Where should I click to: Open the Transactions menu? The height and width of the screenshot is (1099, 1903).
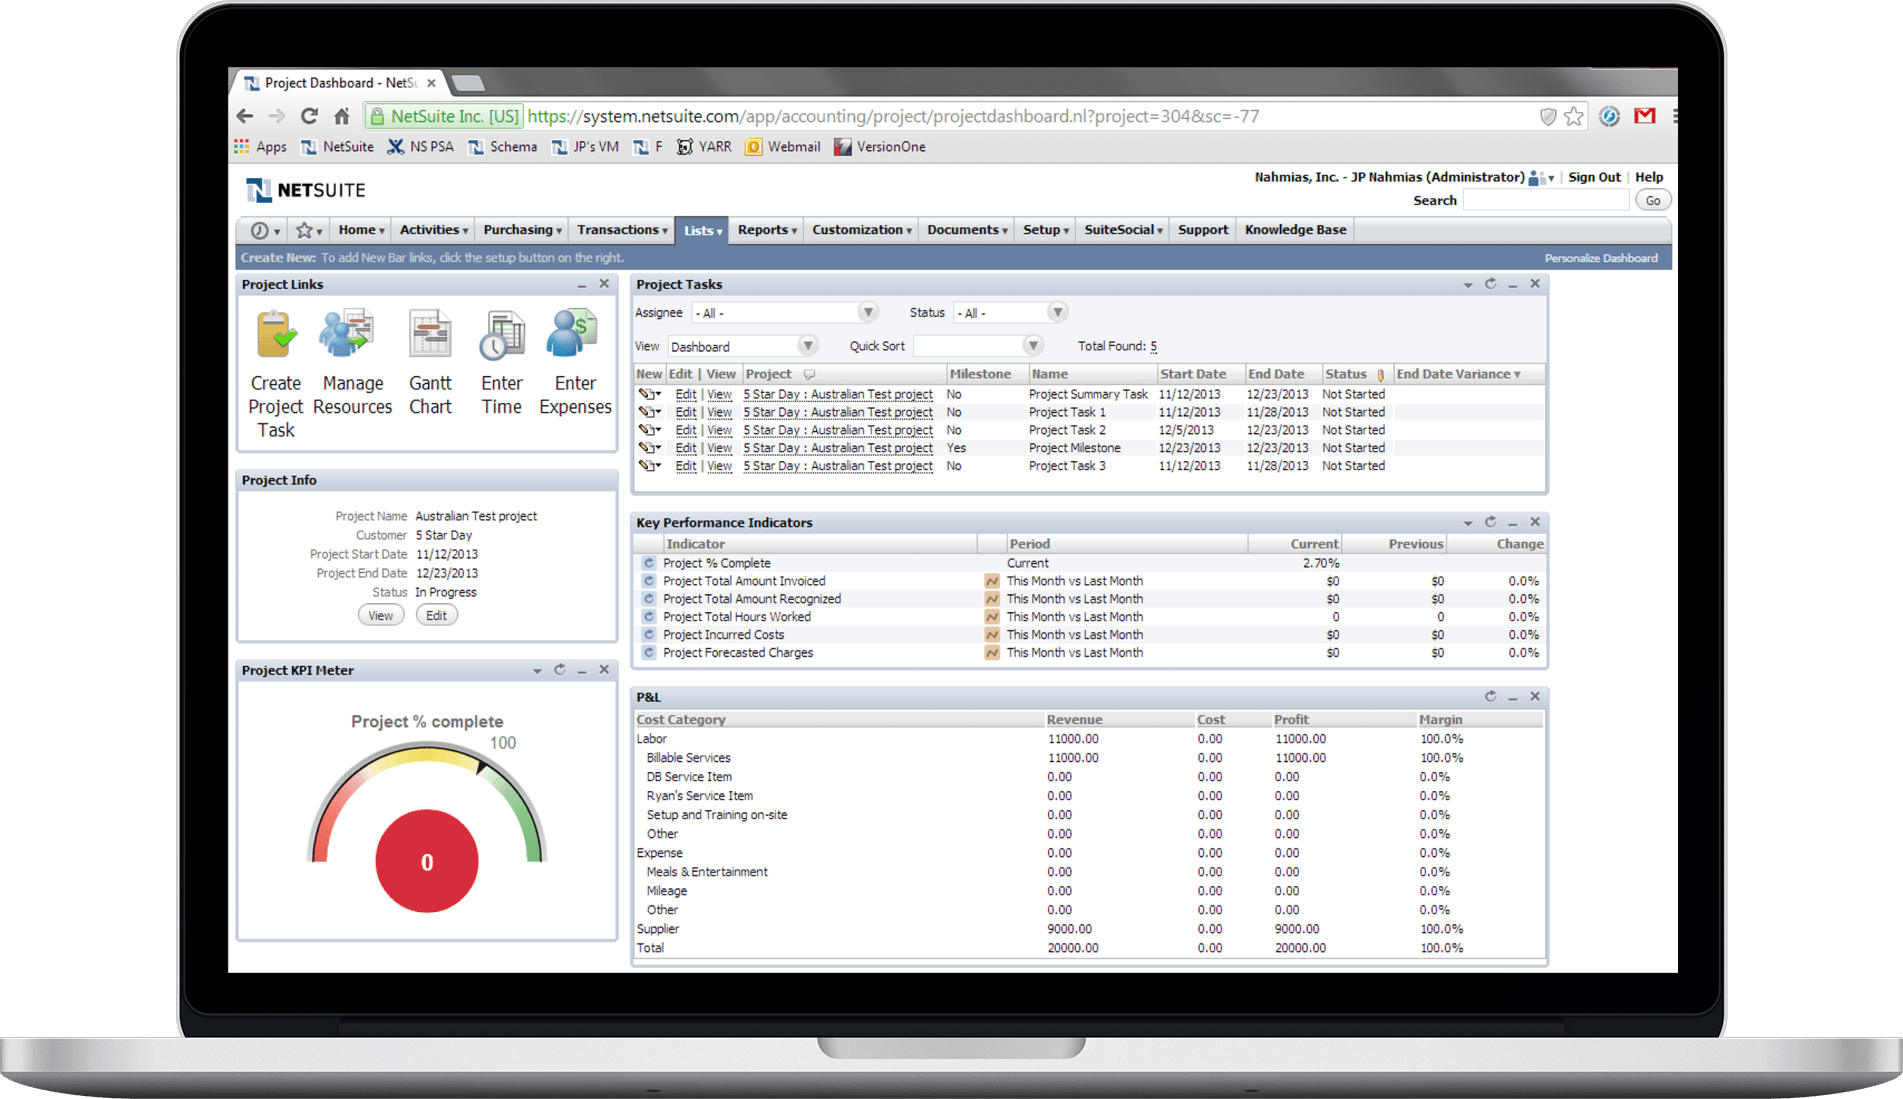(622, 230)
